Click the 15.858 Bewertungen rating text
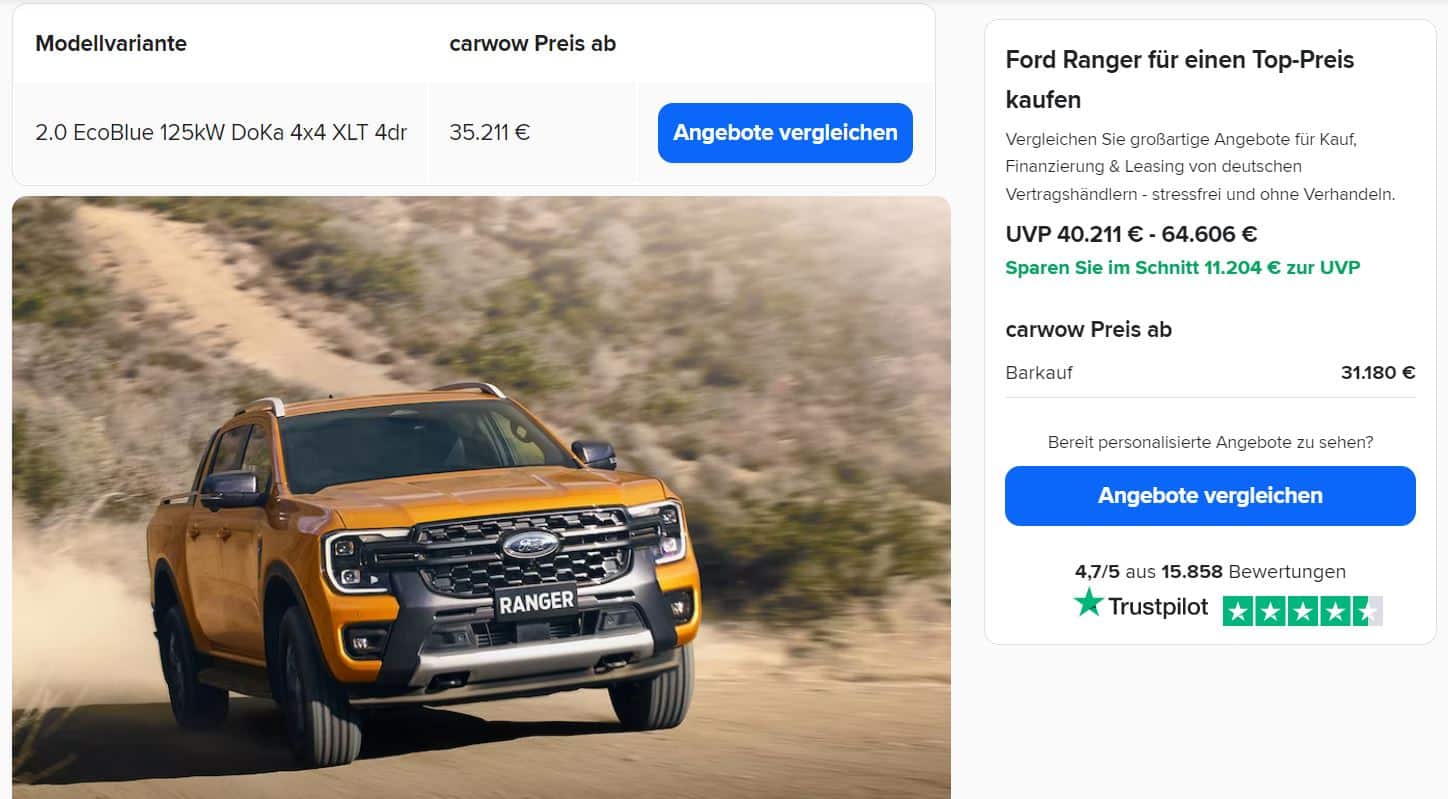The width and height of the screenshot is (1448, 799). 1253,572
